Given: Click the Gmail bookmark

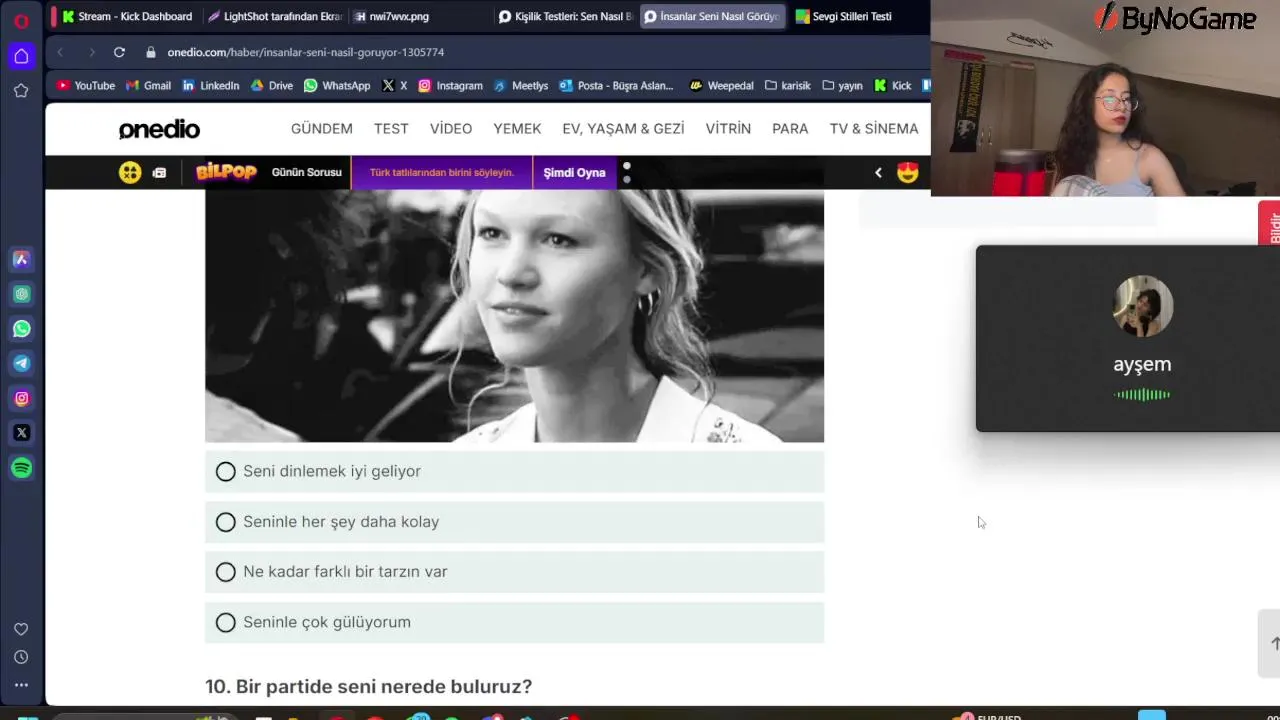Looking at the screenshot, I should [x=148, y=86].
